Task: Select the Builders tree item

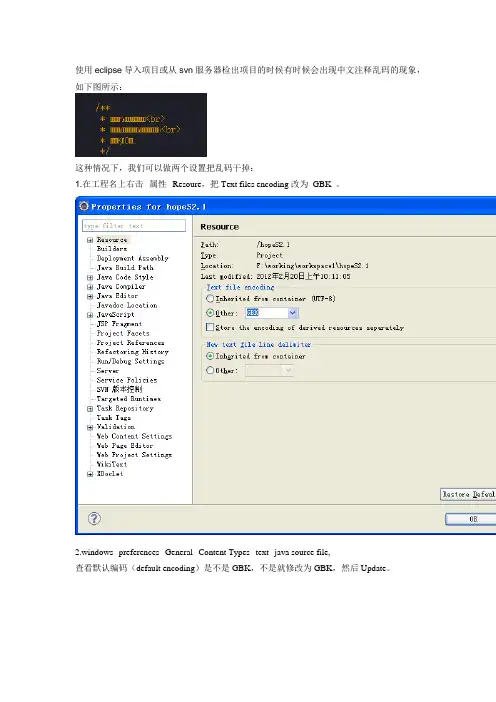Action: pos(112,248)
